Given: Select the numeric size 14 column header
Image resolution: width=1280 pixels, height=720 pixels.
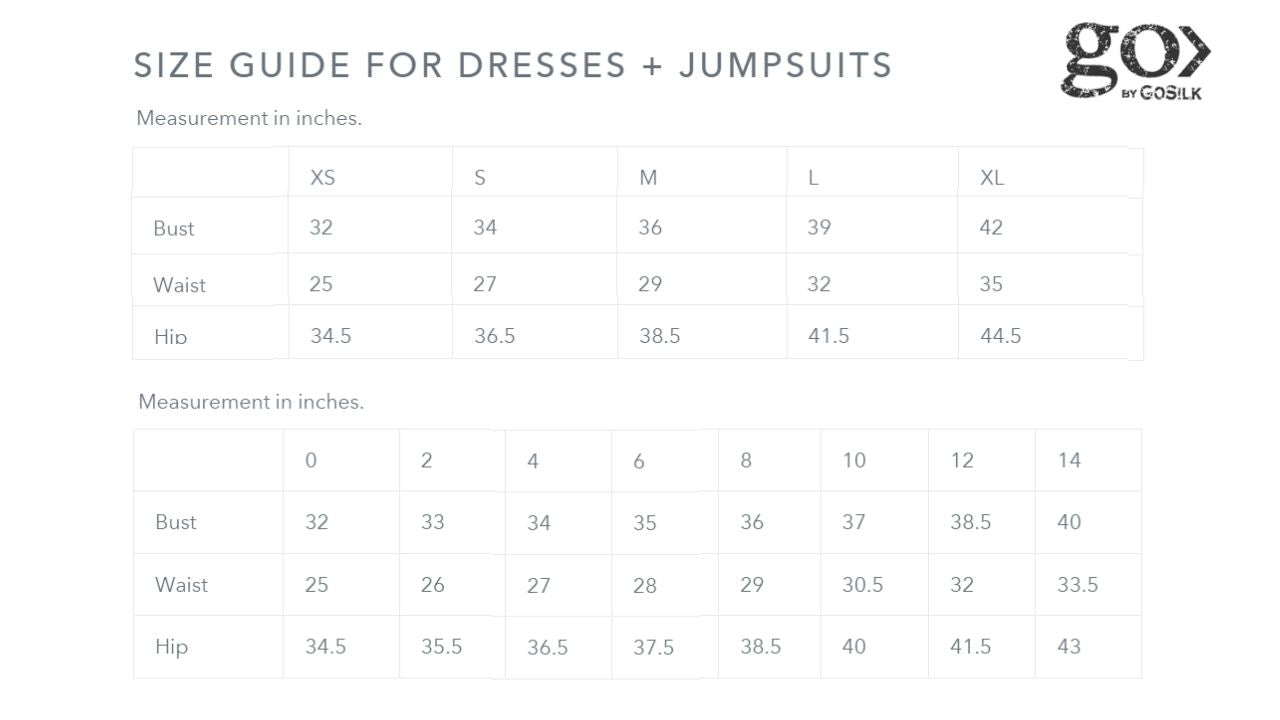Looking at the screenshot, I should click(1069, 460).
